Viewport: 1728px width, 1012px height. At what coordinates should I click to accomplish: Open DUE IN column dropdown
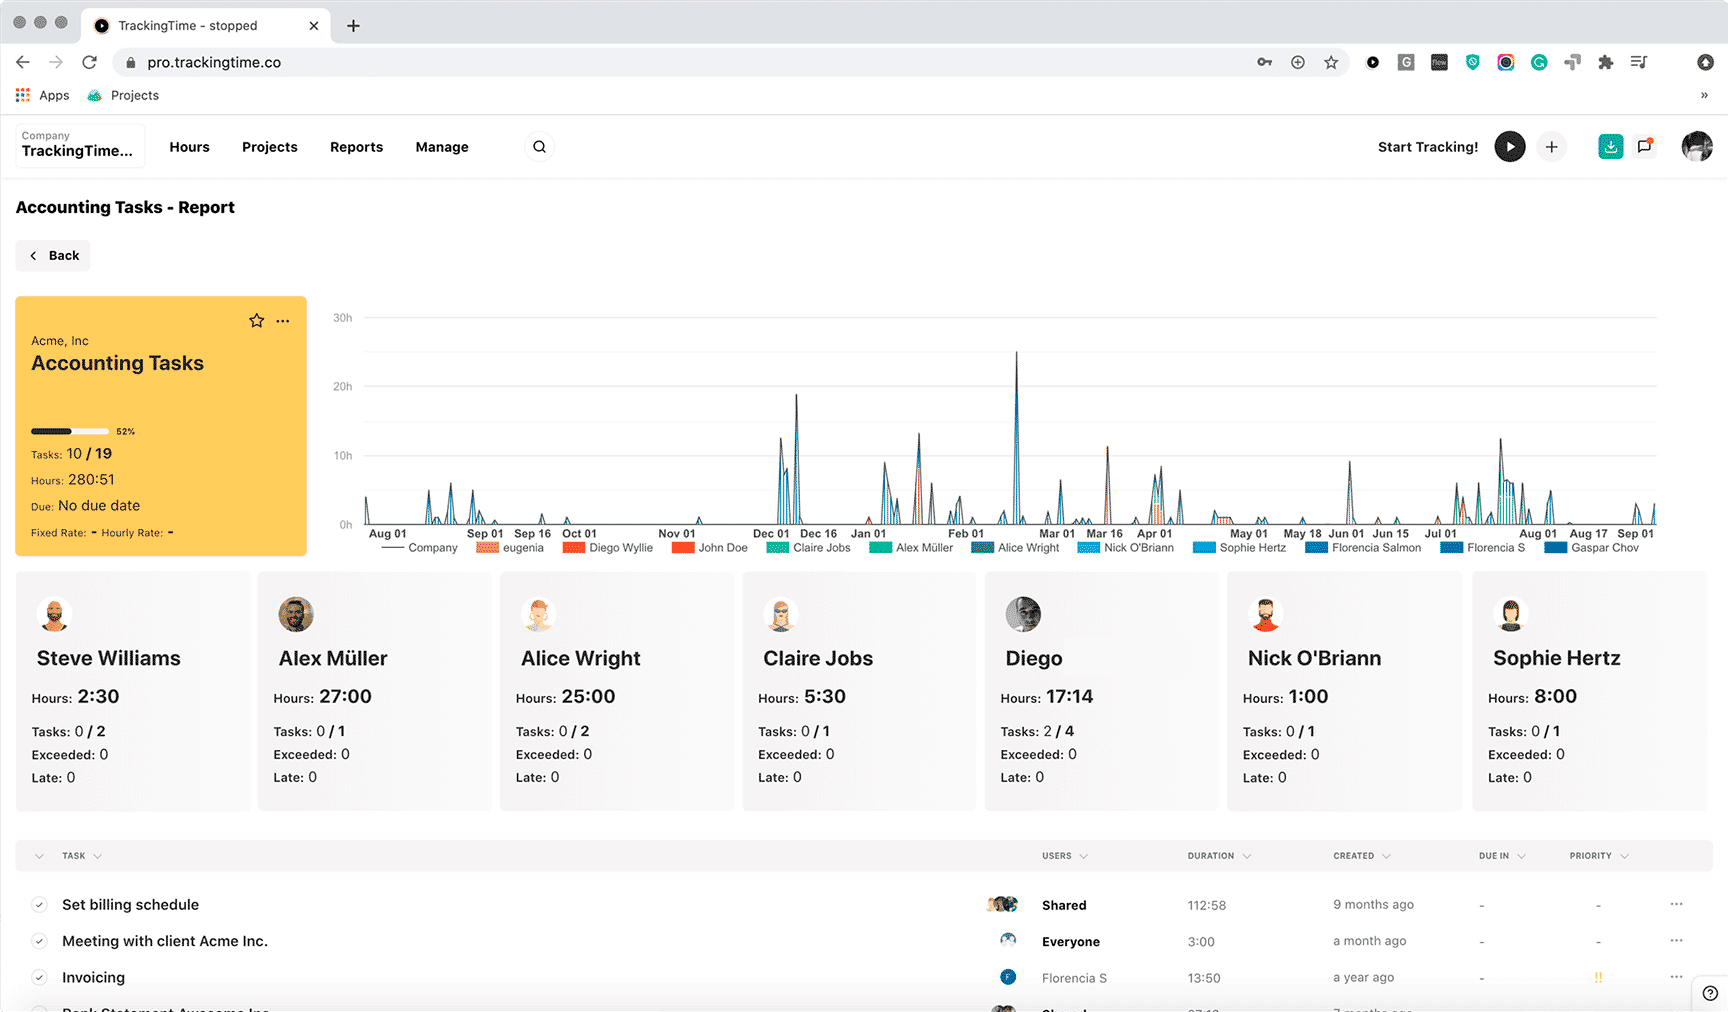(1521, 856)
